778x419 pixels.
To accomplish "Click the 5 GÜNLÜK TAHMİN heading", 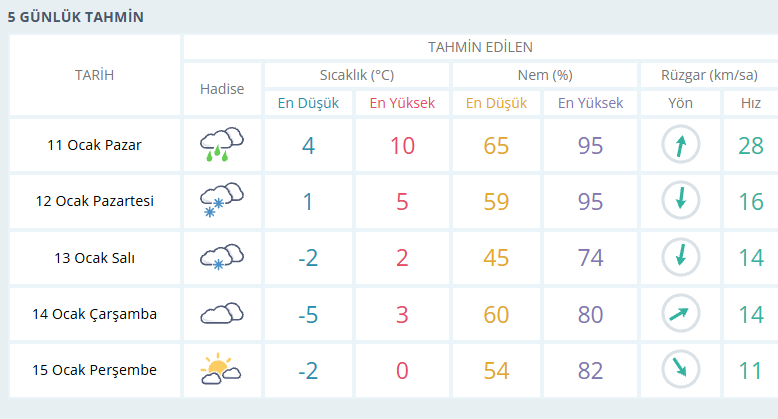I will pos(75,17).
